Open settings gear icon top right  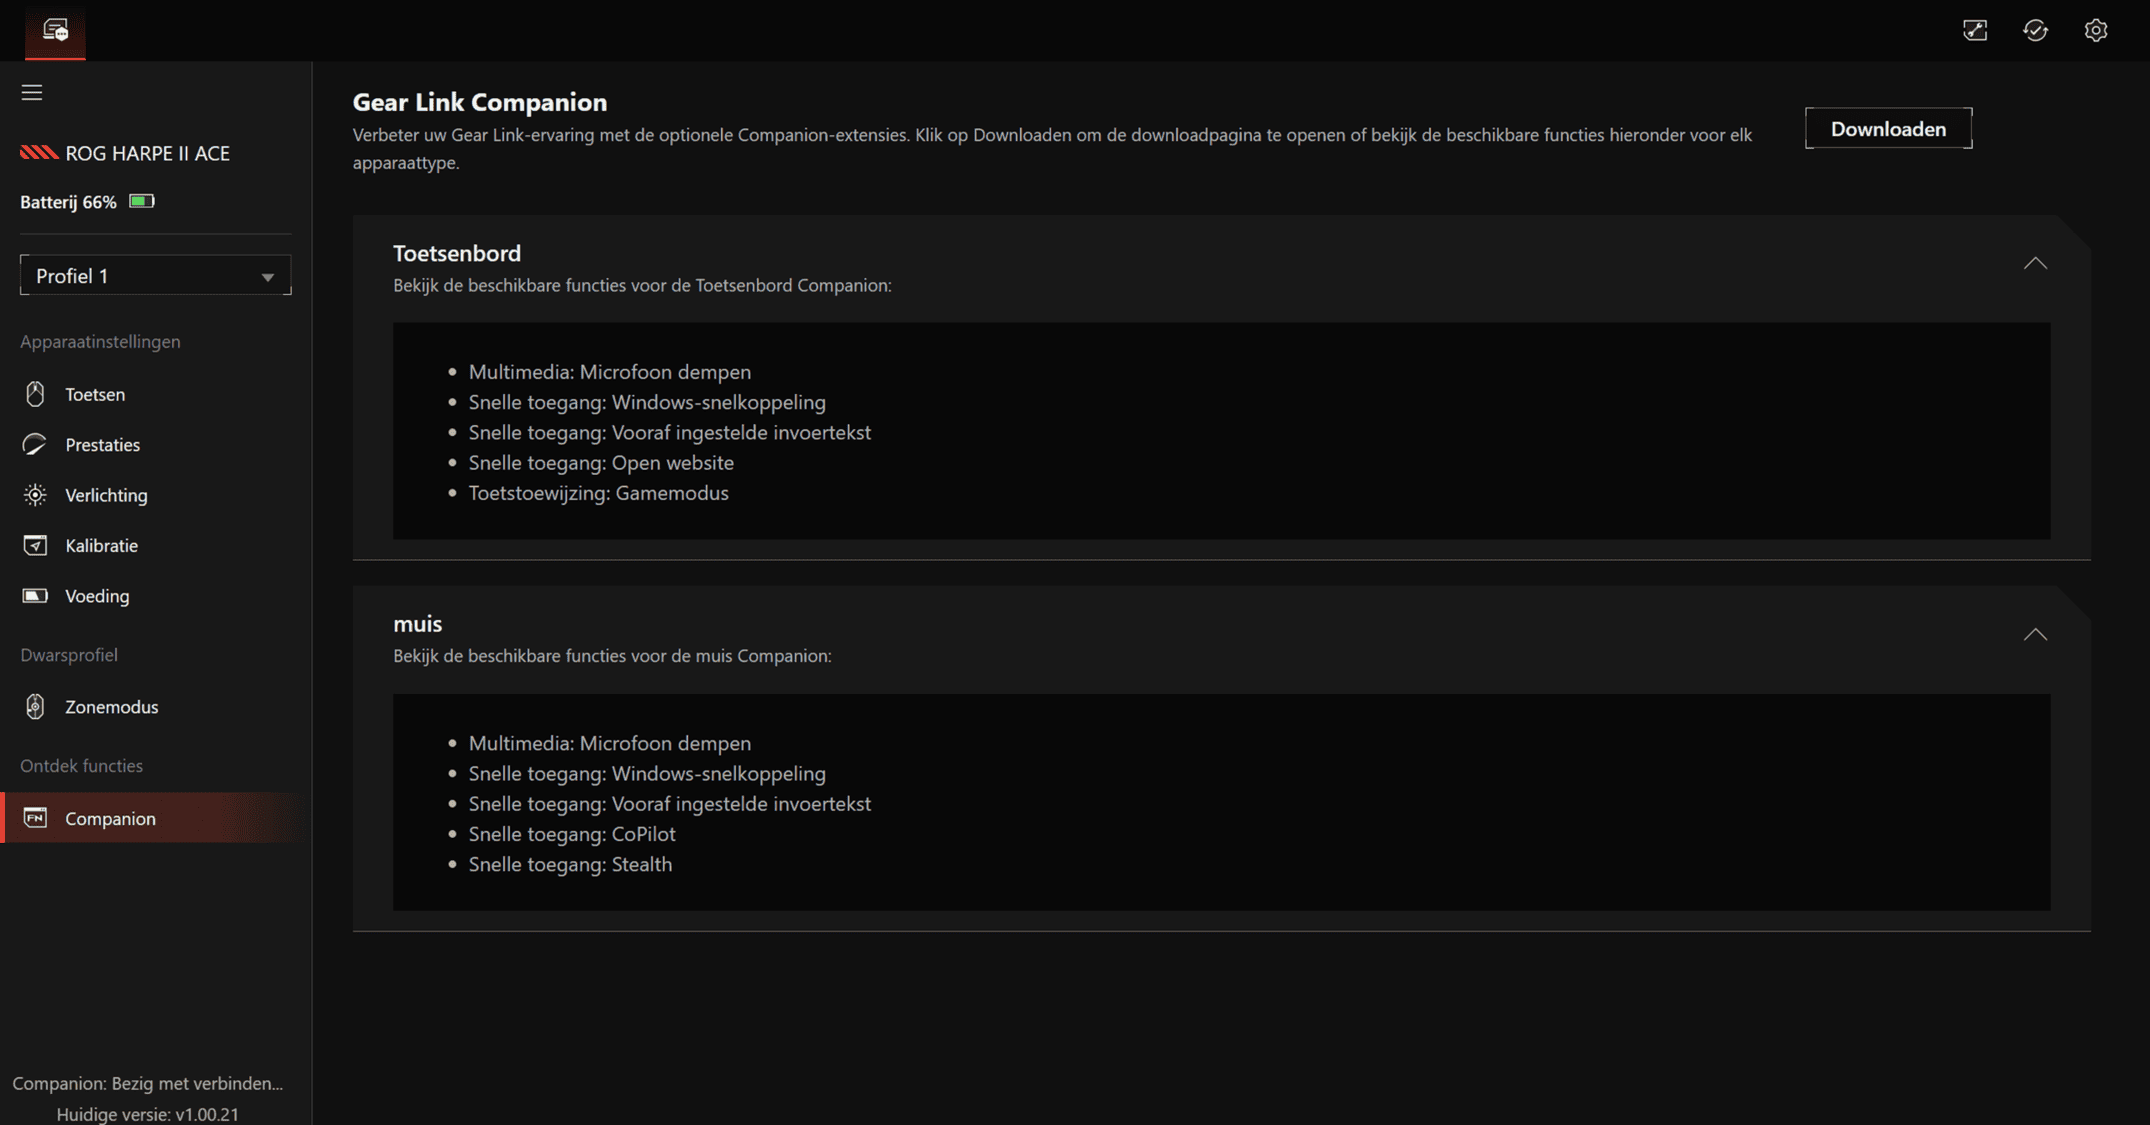[2096, 30]
